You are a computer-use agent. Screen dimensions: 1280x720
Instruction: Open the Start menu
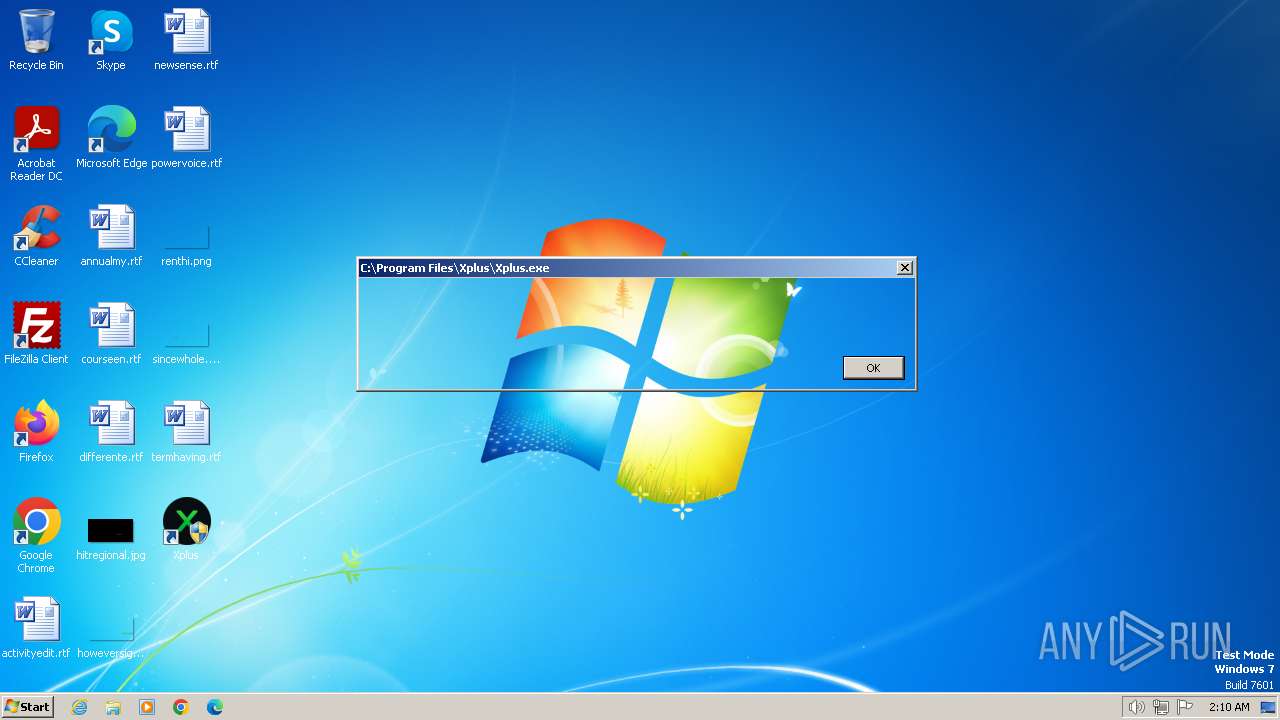(x=27, y=706)
